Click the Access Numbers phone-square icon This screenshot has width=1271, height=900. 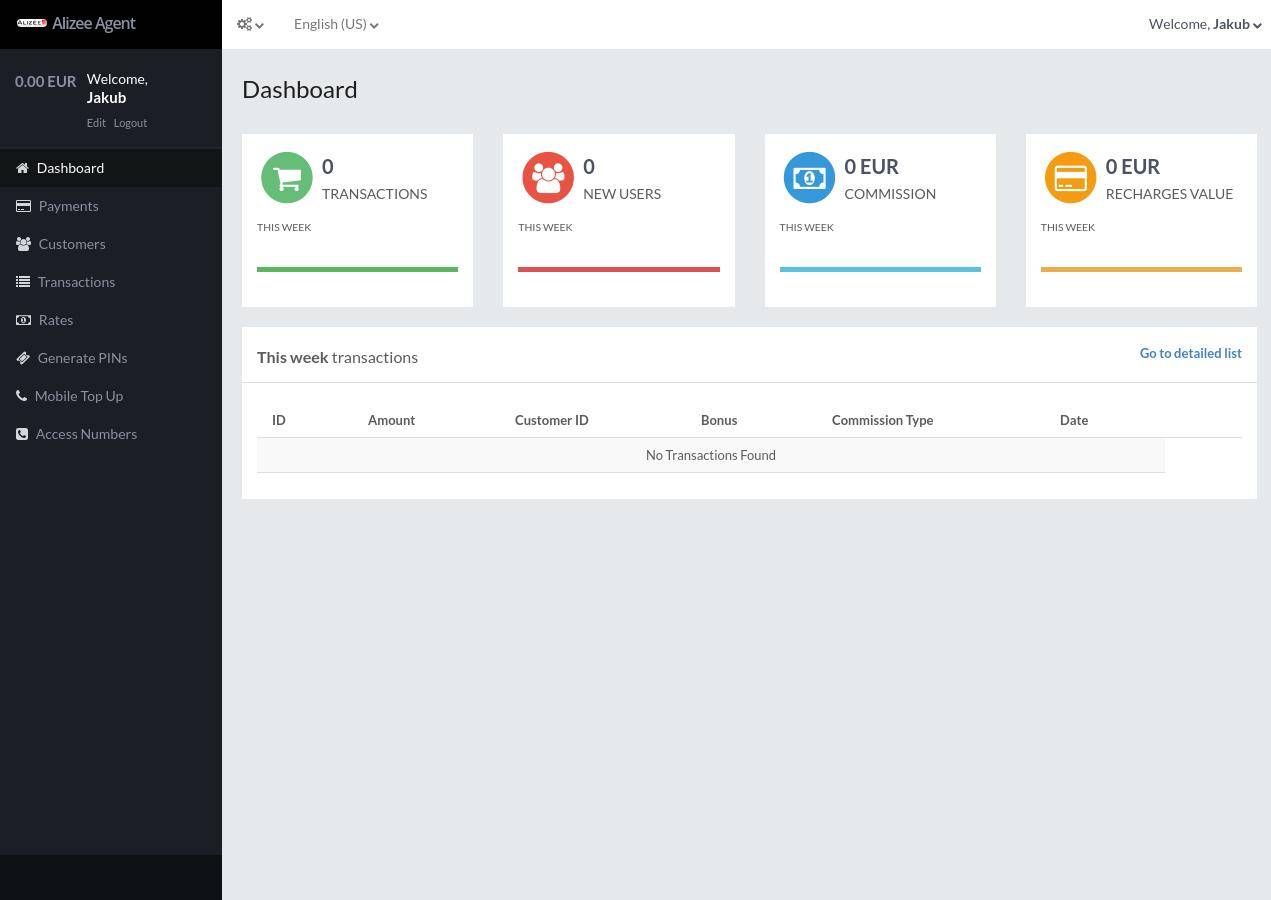(x=22, y=434)
